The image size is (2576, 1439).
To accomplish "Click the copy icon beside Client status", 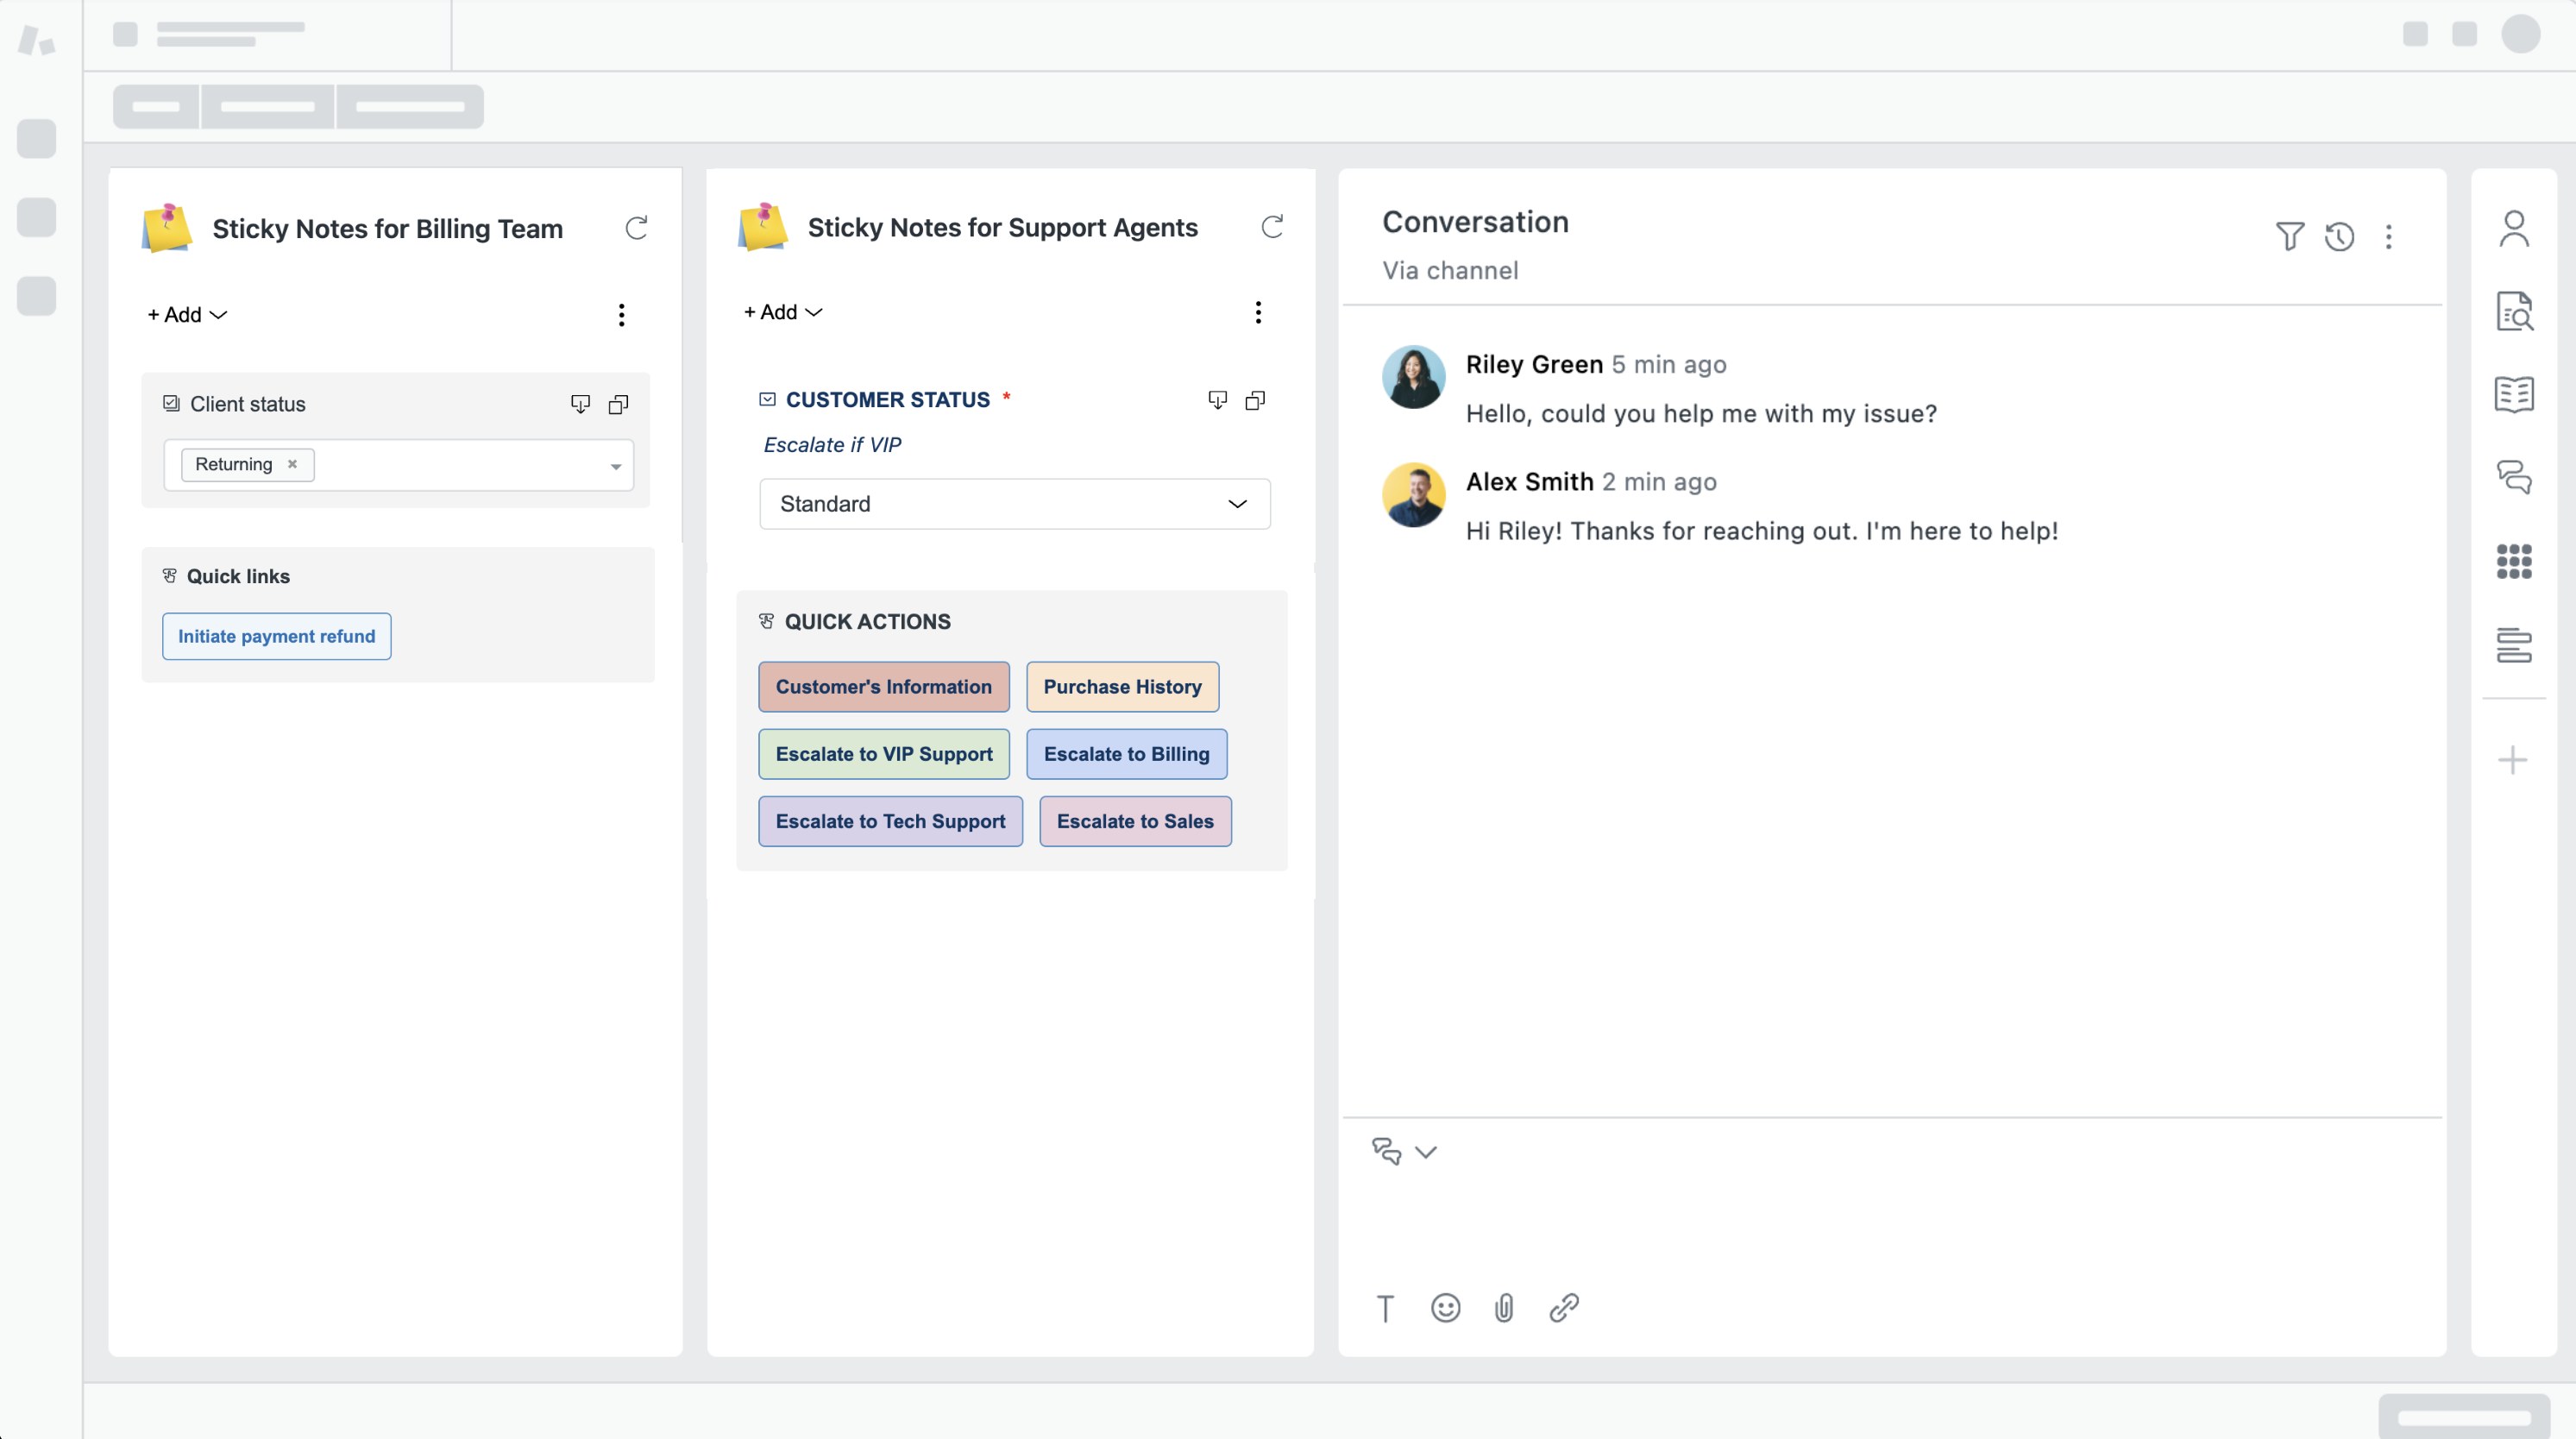I will (619, 404).
